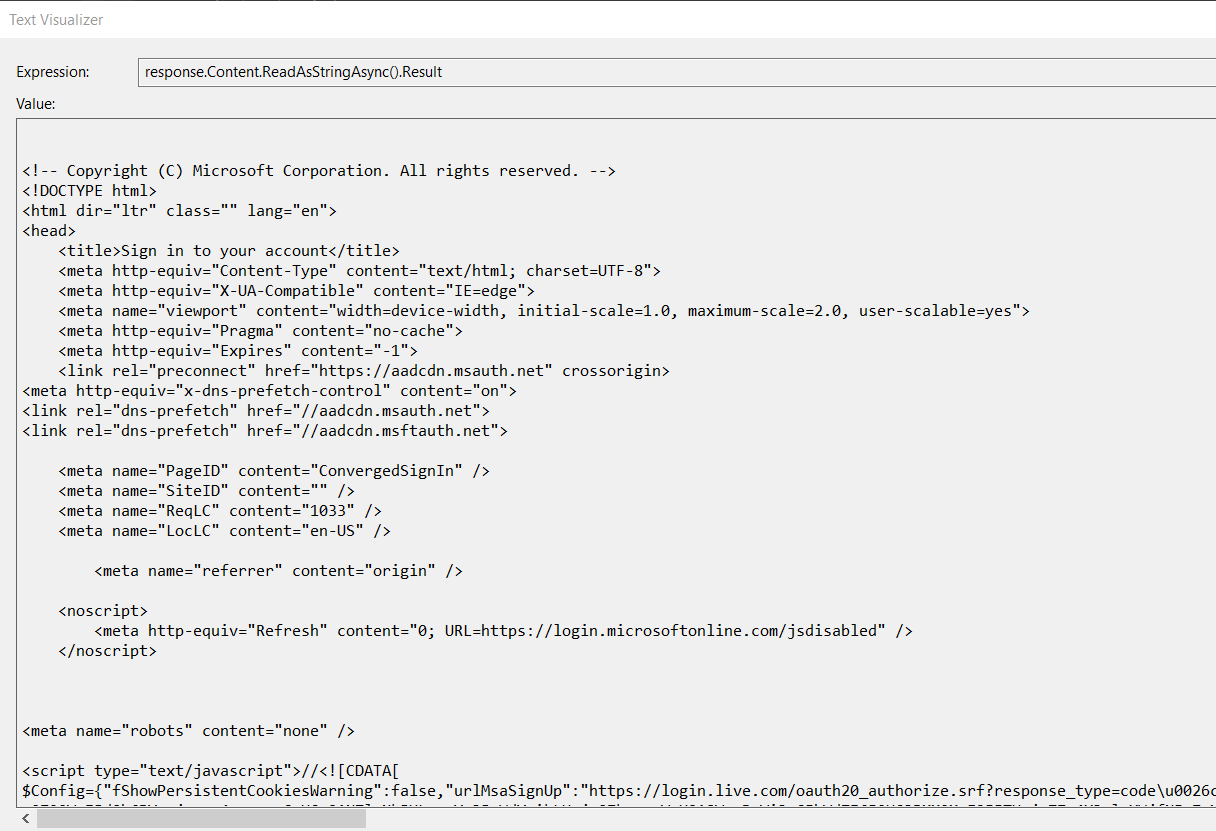Click the robots meta tag line
Viewport: 1216px width, 831px height.
(188, 731)
